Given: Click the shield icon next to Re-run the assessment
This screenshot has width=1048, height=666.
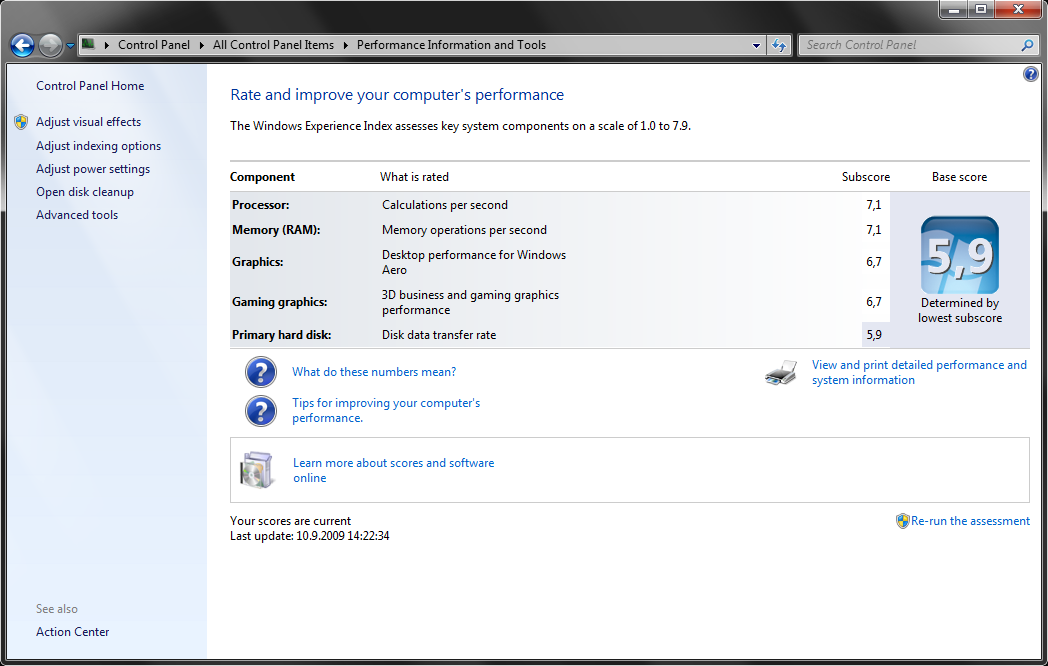Looking at the screenshot, I should click(901, 520).
